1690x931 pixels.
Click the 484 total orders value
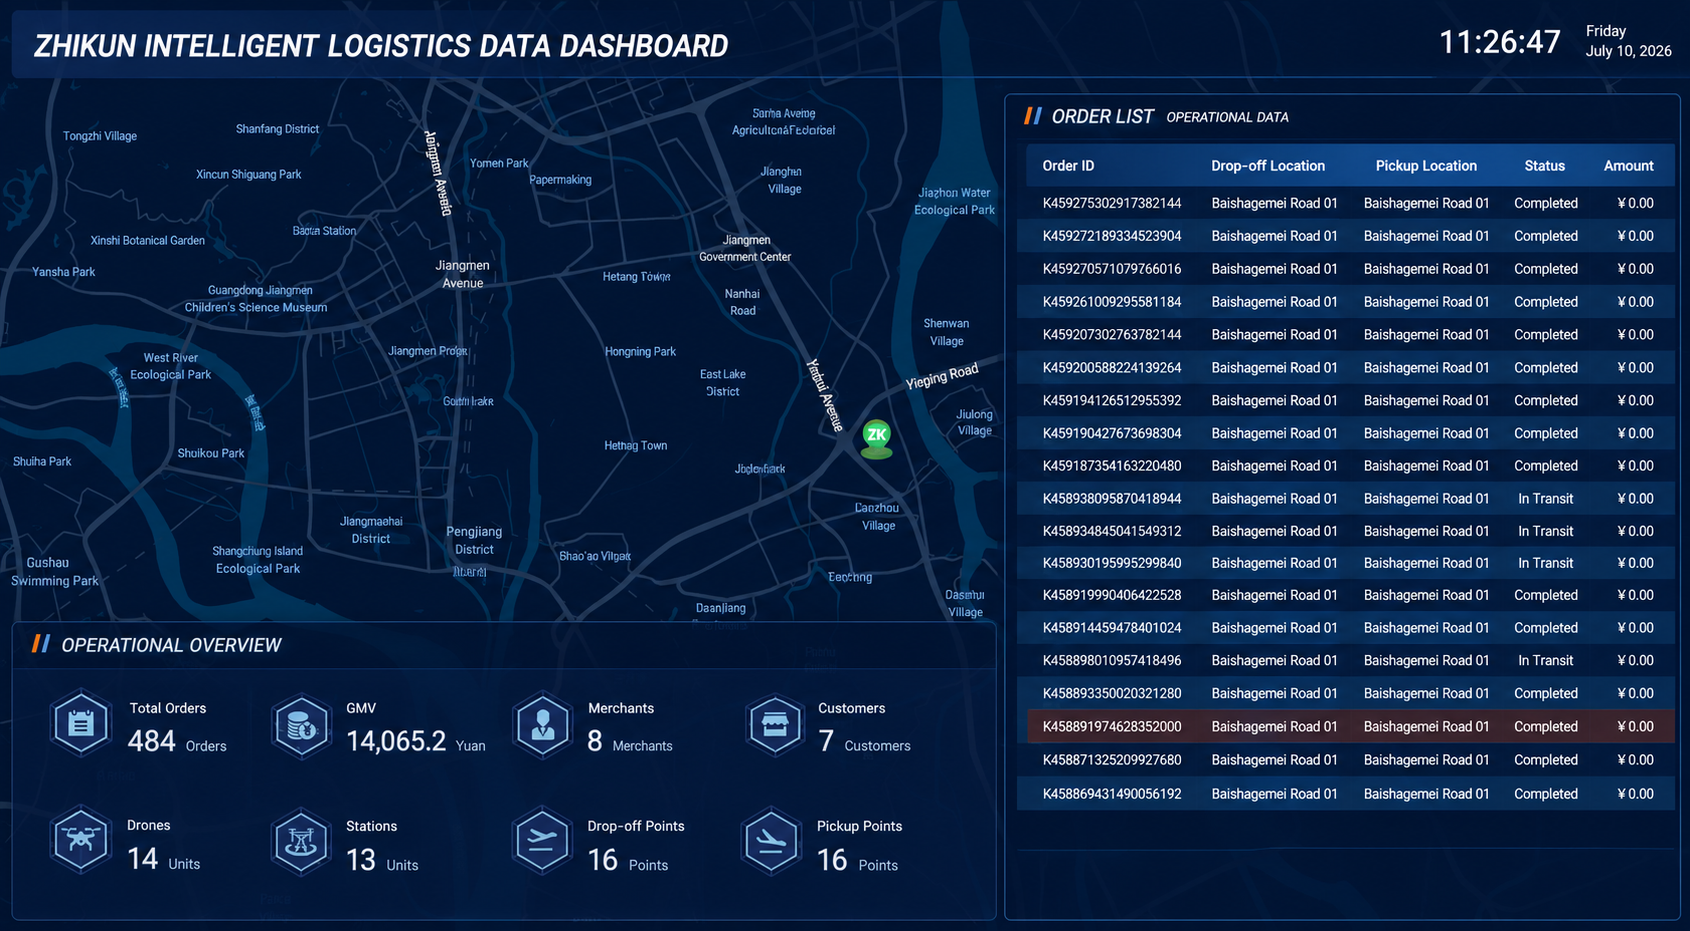click(152, 741)
